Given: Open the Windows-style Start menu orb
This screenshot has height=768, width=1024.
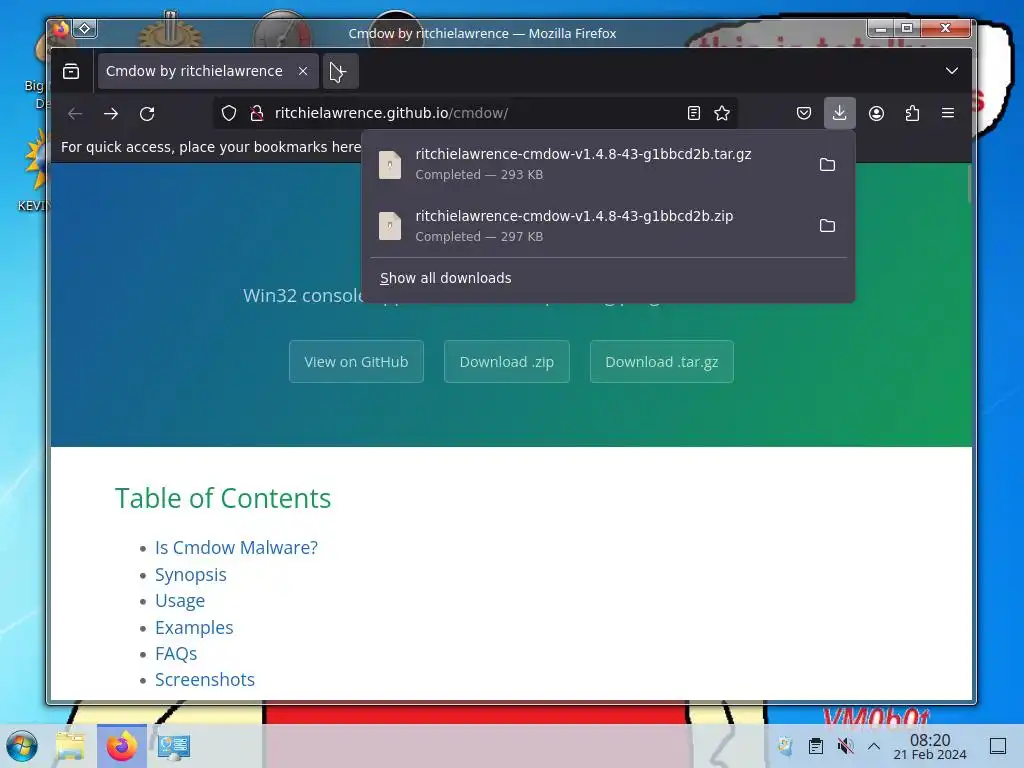Looking at the screenshot, I should click(22, 746).
